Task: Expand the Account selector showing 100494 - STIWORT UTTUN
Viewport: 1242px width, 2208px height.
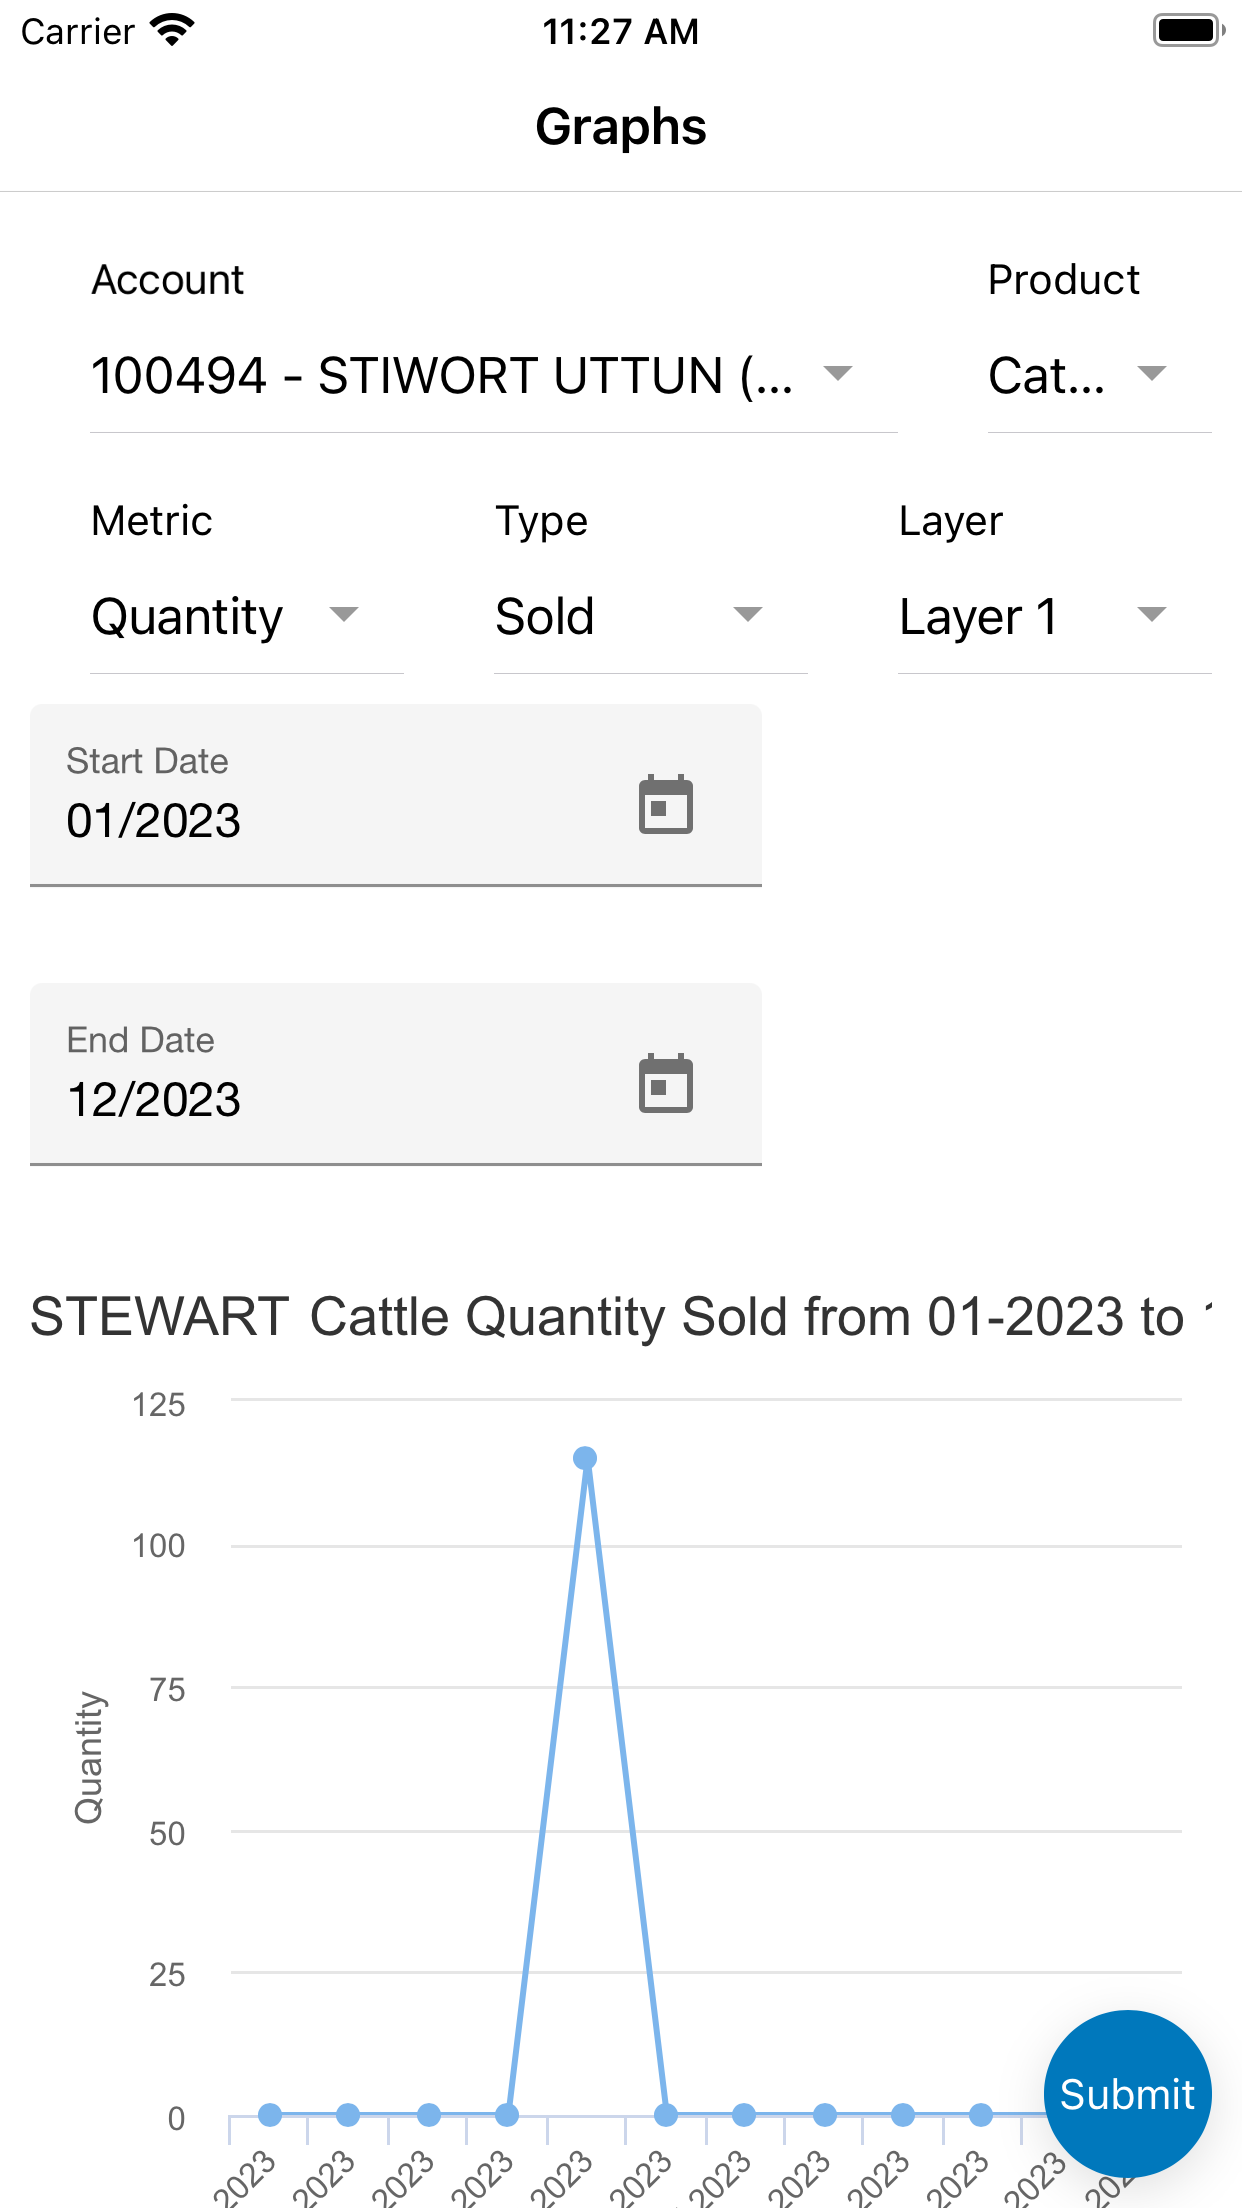Action: [x=494, y=376]
